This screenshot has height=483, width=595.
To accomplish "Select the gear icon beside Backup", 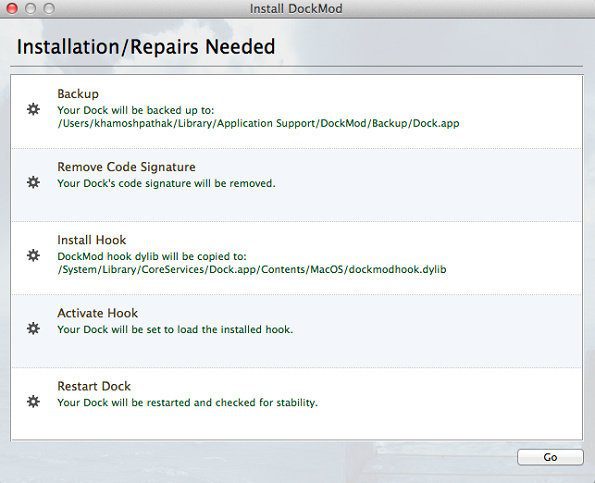I will pyautogui.click(x=33, y=109).
